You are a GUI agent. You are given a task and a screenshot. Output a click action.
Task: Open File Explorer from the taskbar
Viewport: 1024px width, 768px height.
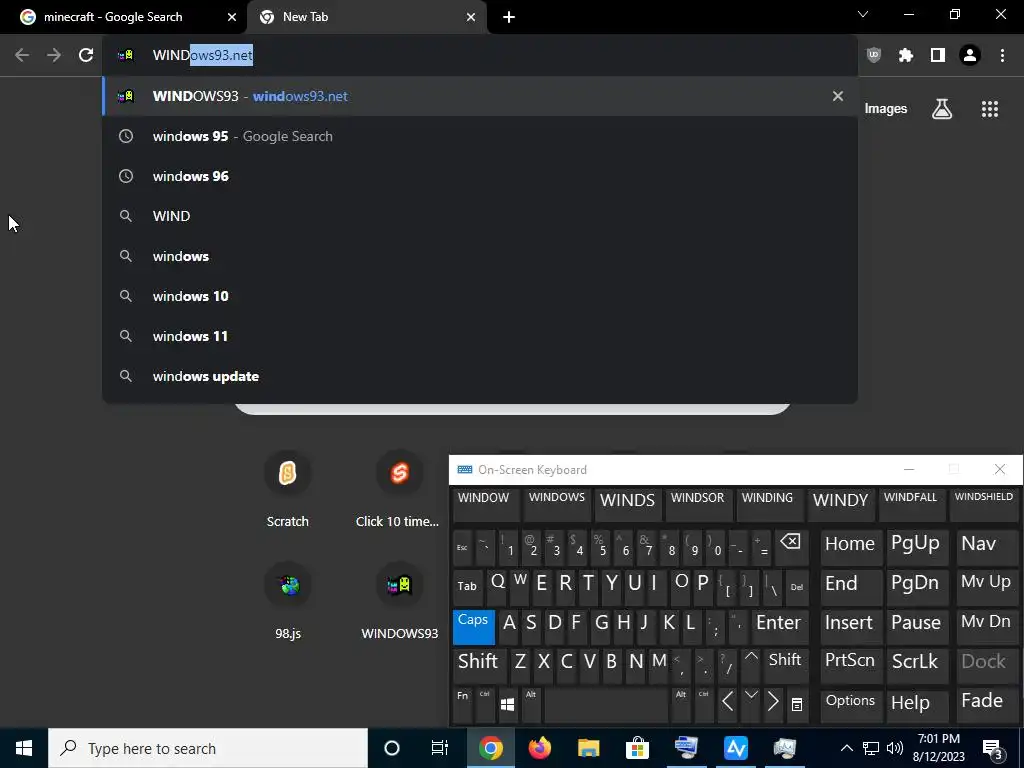pos(588,748)
